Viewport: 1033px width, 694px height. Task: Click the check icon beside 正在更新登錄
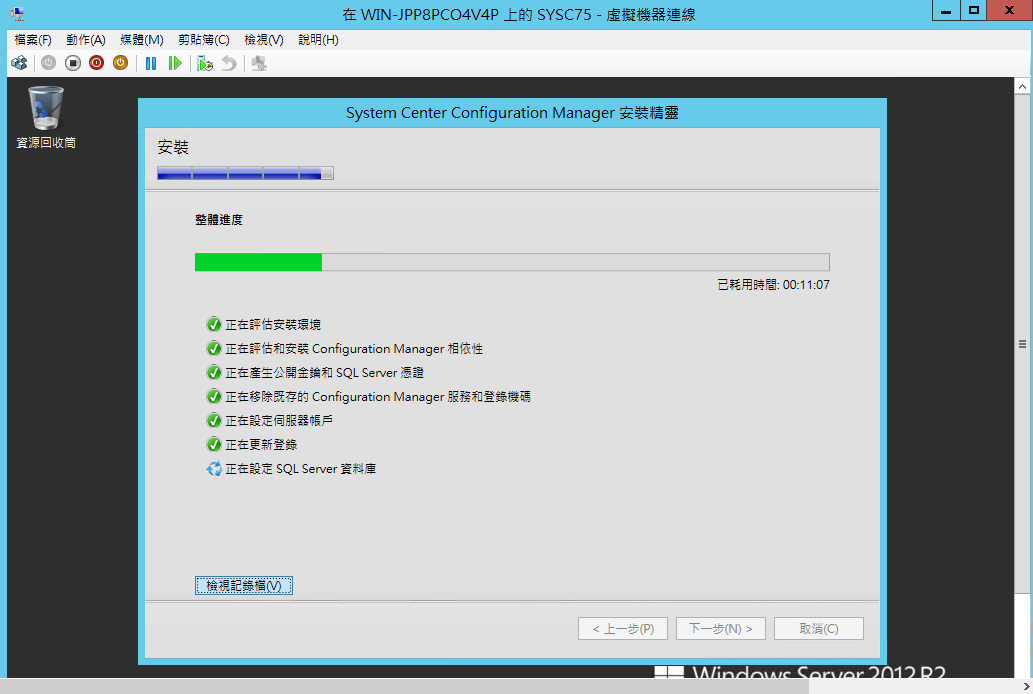tap(213, 445)
